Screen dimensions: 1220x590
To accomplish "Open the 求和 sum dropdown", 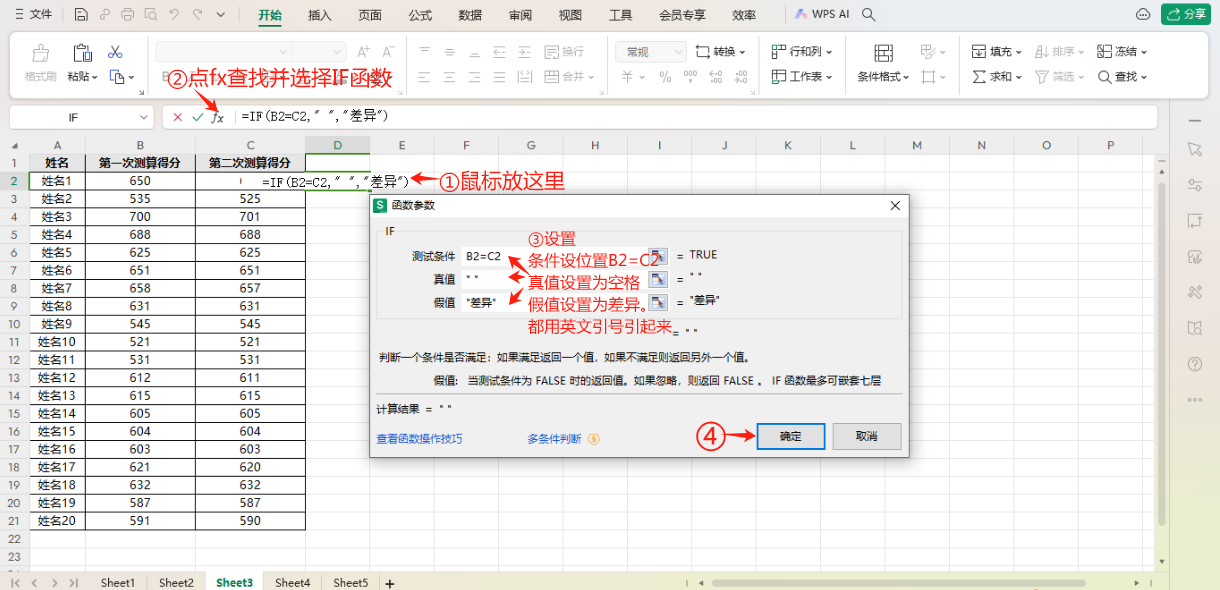I will 997,77.
